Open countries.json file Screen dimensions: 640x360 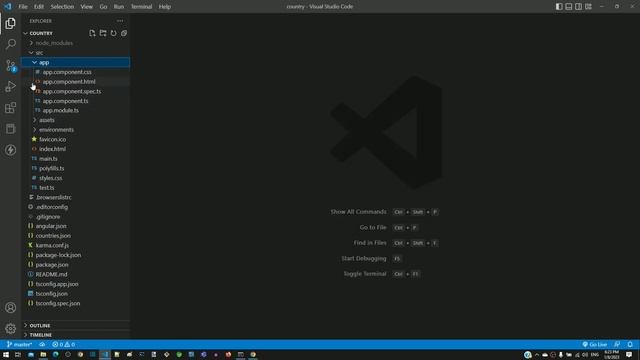(76, 236)
